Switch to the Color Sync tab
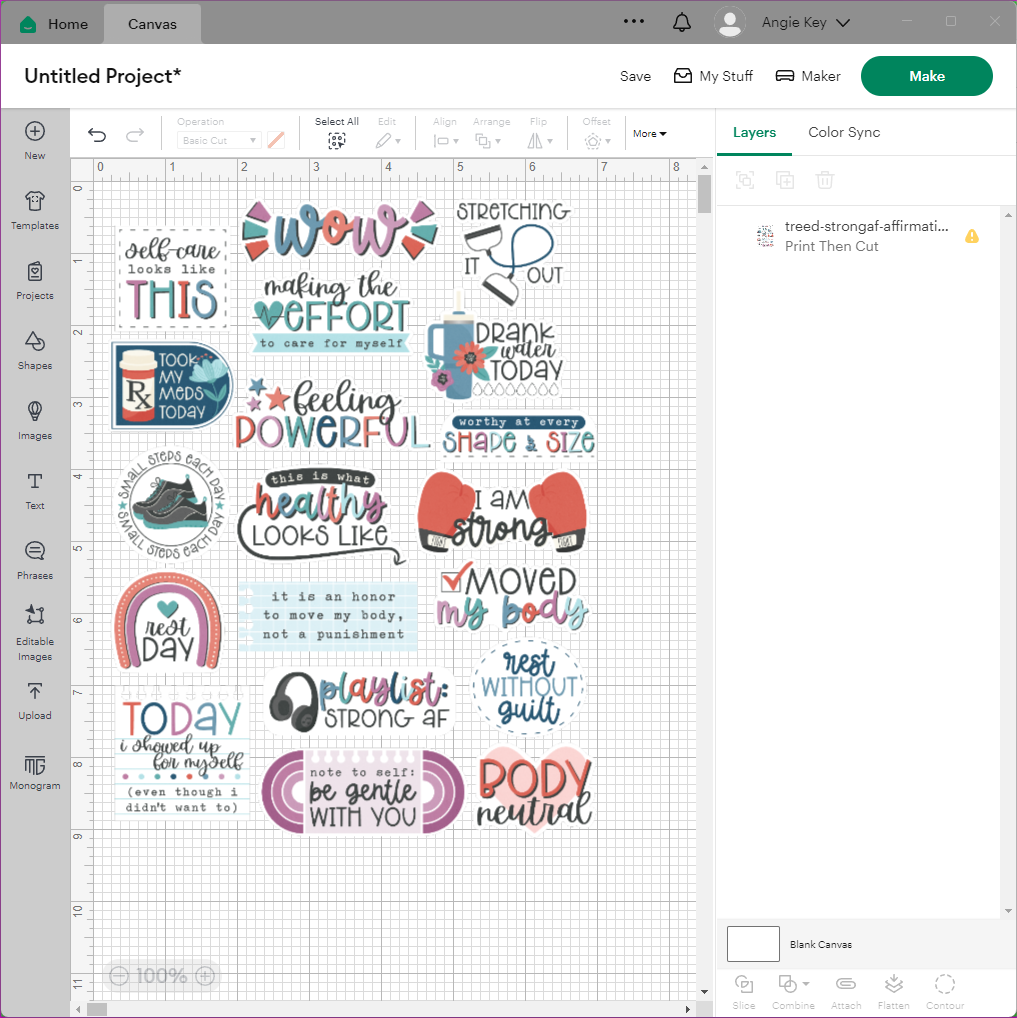Screen dimensions: 1017x1018 click(x=843, y=132)
